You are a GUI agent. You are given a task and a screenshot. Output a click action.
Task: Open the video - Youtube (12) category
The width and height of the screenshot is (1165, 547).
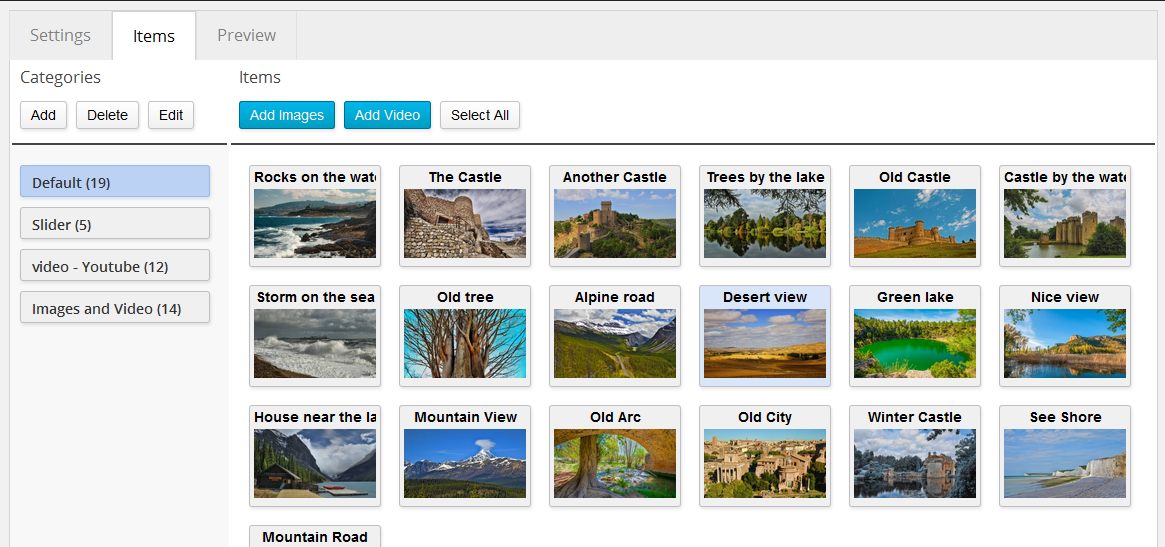click(x=115, y=265)
